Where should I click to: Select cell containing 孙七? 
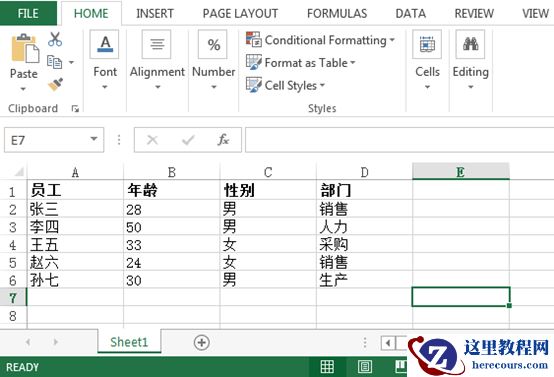click(75, 280)
